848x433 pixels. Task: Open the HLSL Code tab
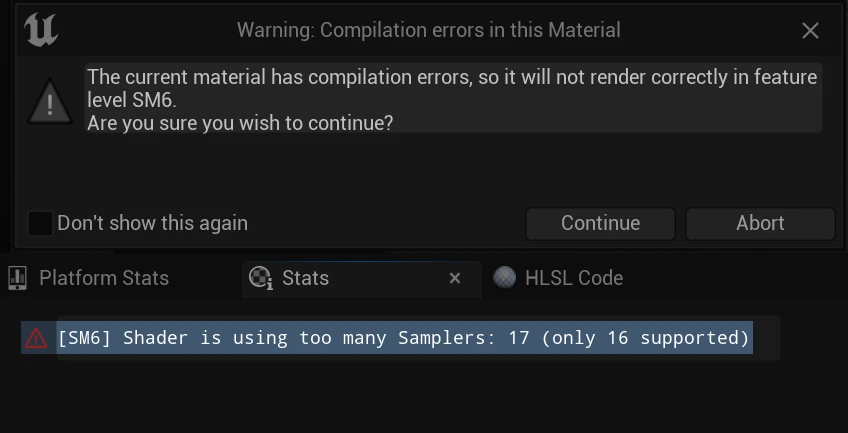[573, 278]
